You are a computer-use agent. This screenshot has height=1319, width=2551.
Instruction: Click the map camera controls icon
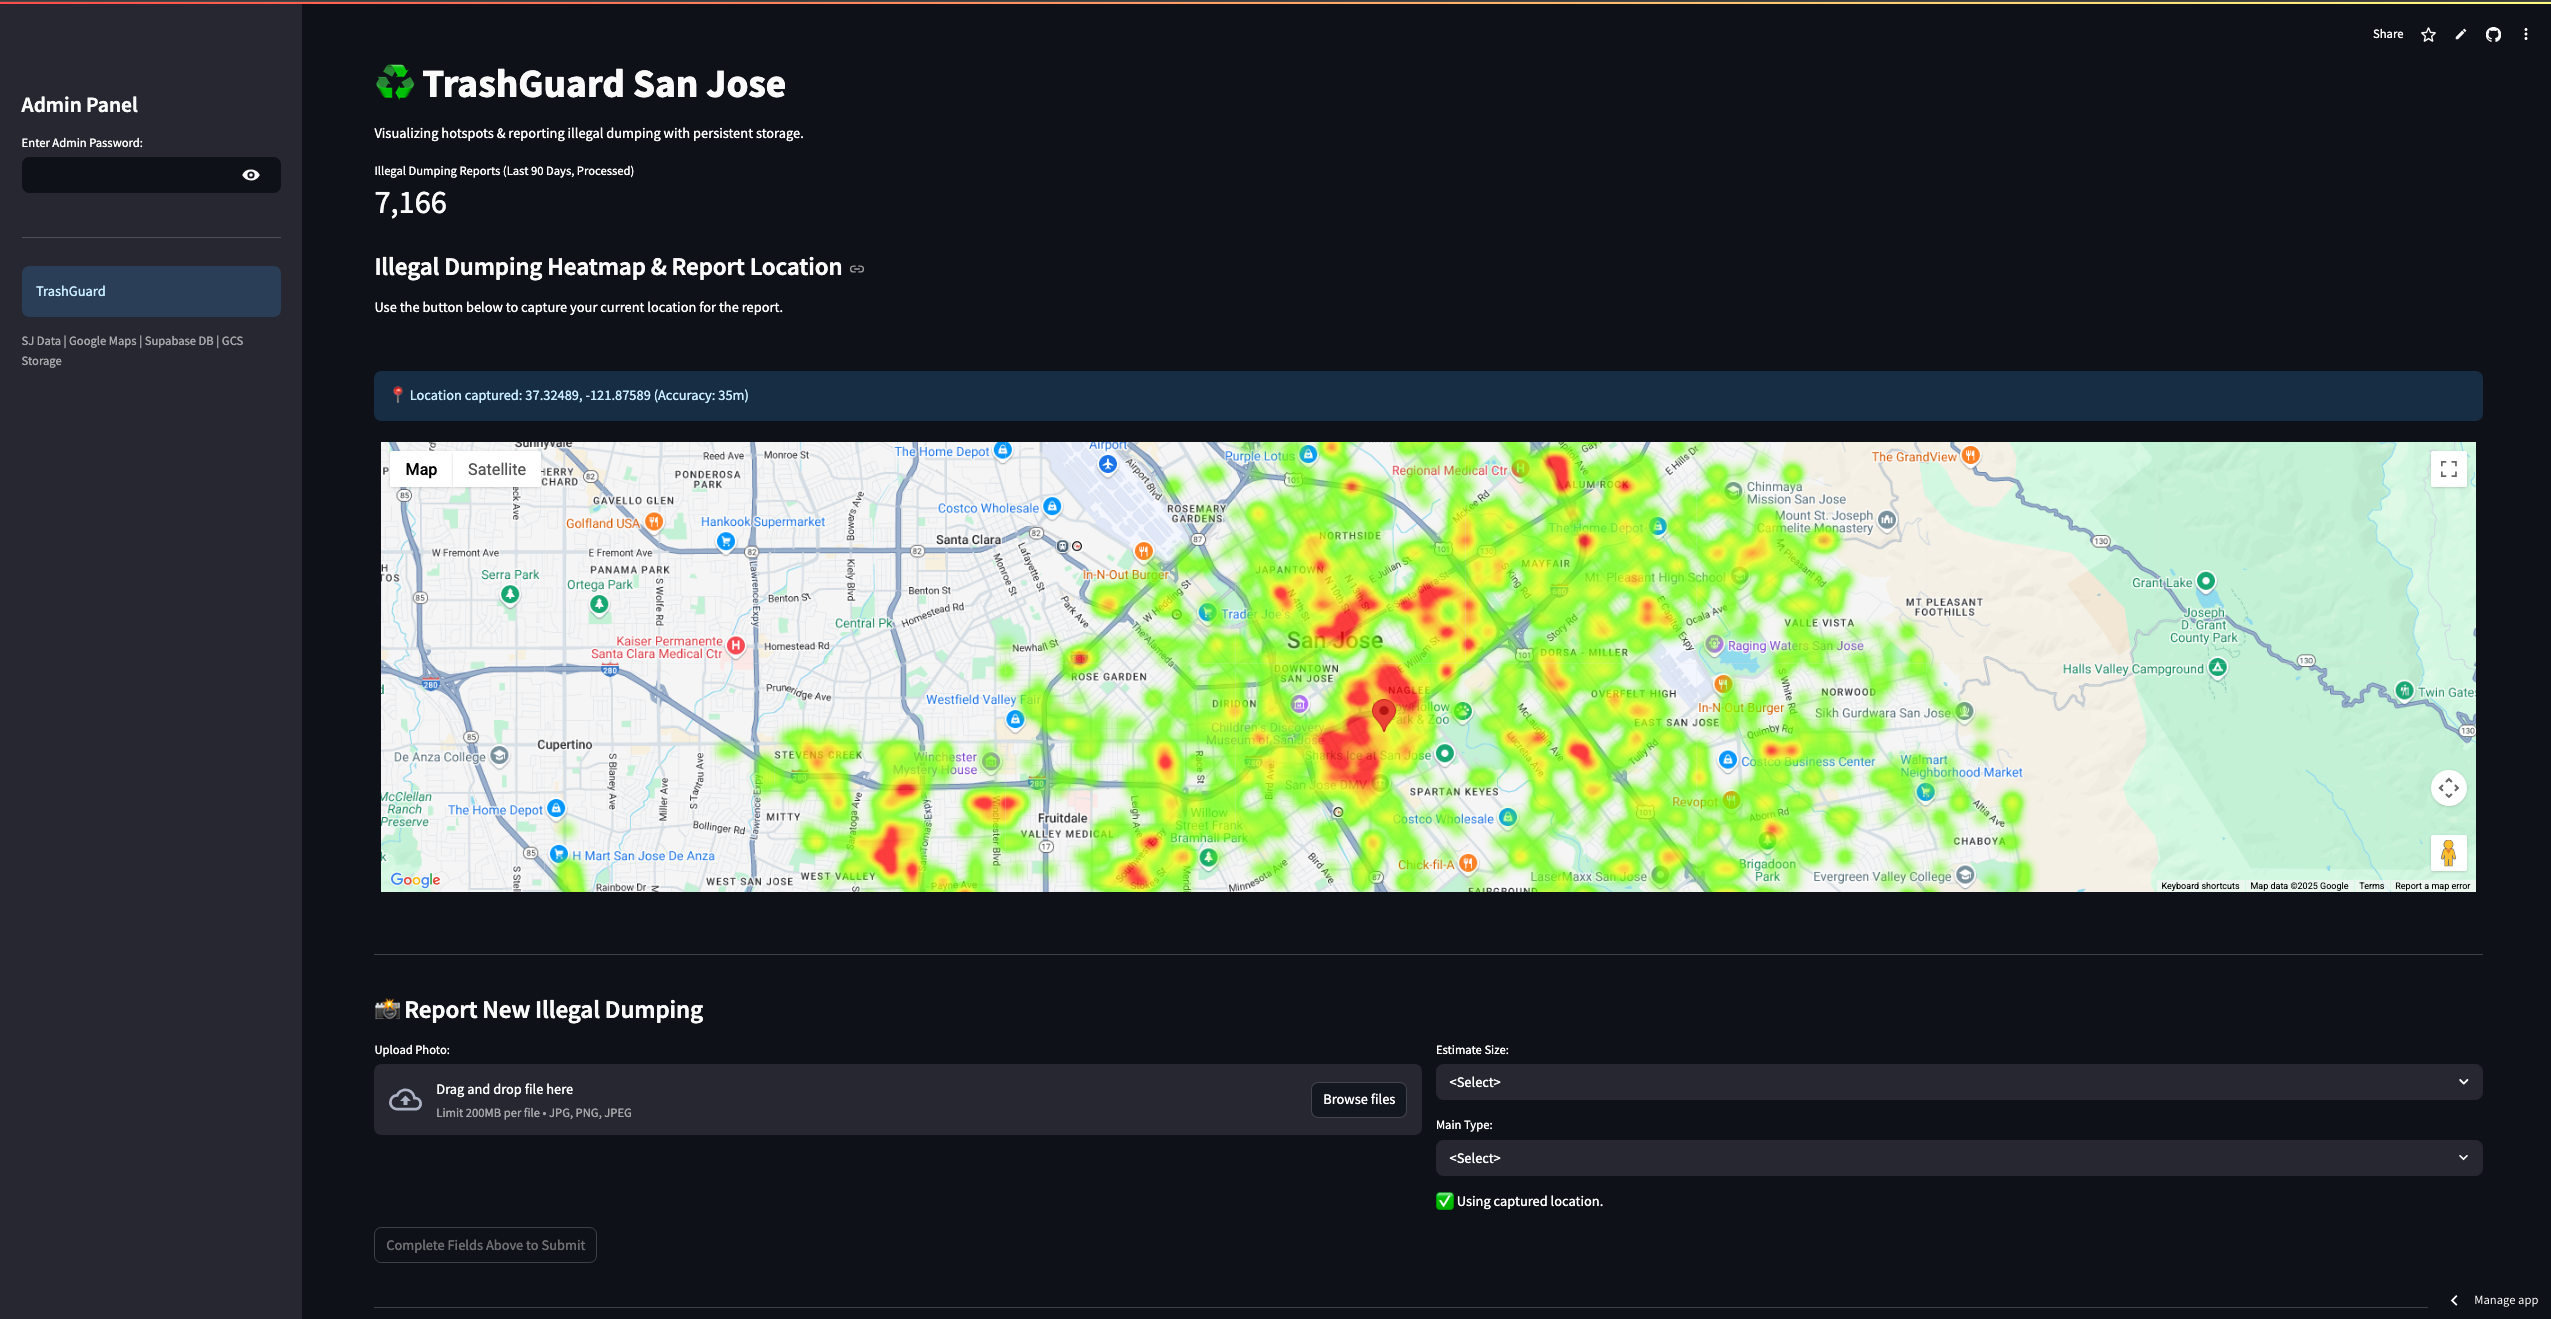pyautogui.click(x=2448, y=788)
